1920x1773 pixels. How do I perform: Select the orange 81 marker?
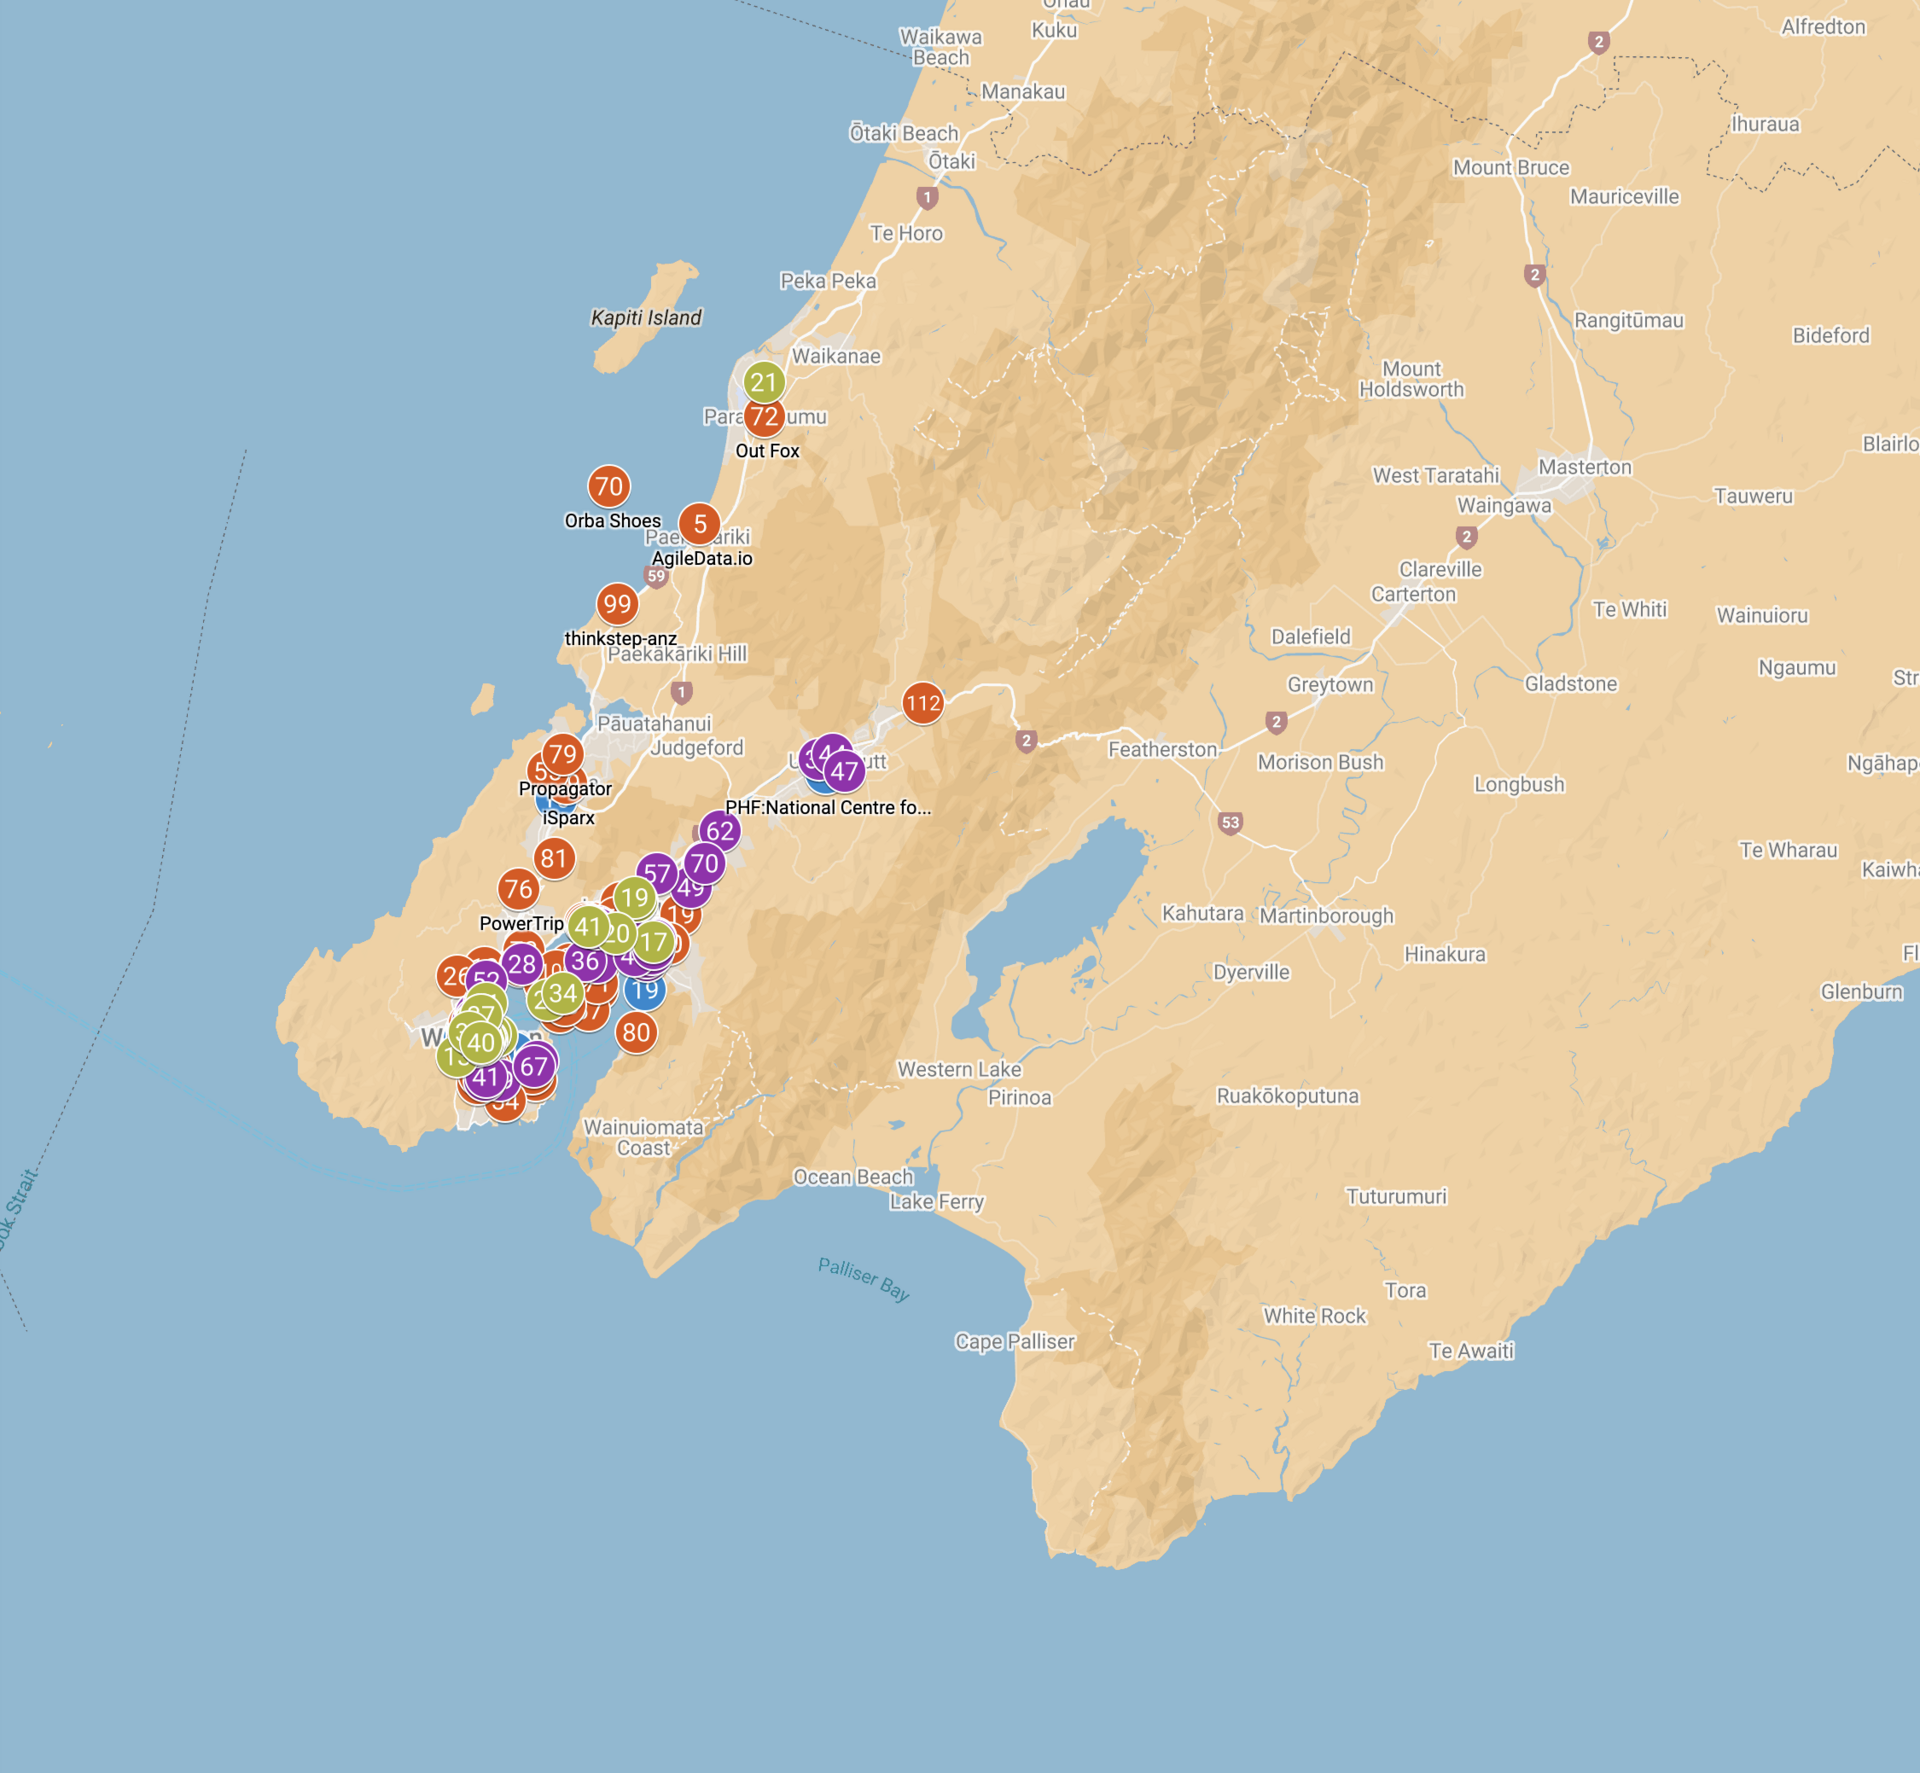(554, 858)
